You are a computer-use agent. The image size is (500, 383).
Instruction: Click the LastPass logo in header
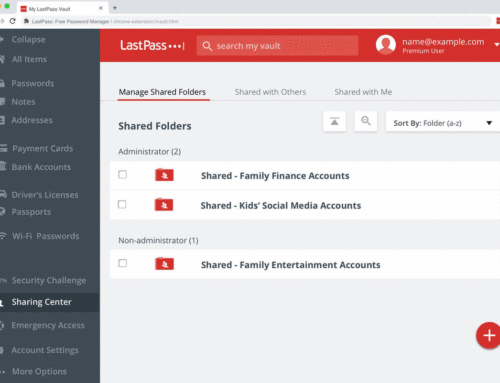152,45
